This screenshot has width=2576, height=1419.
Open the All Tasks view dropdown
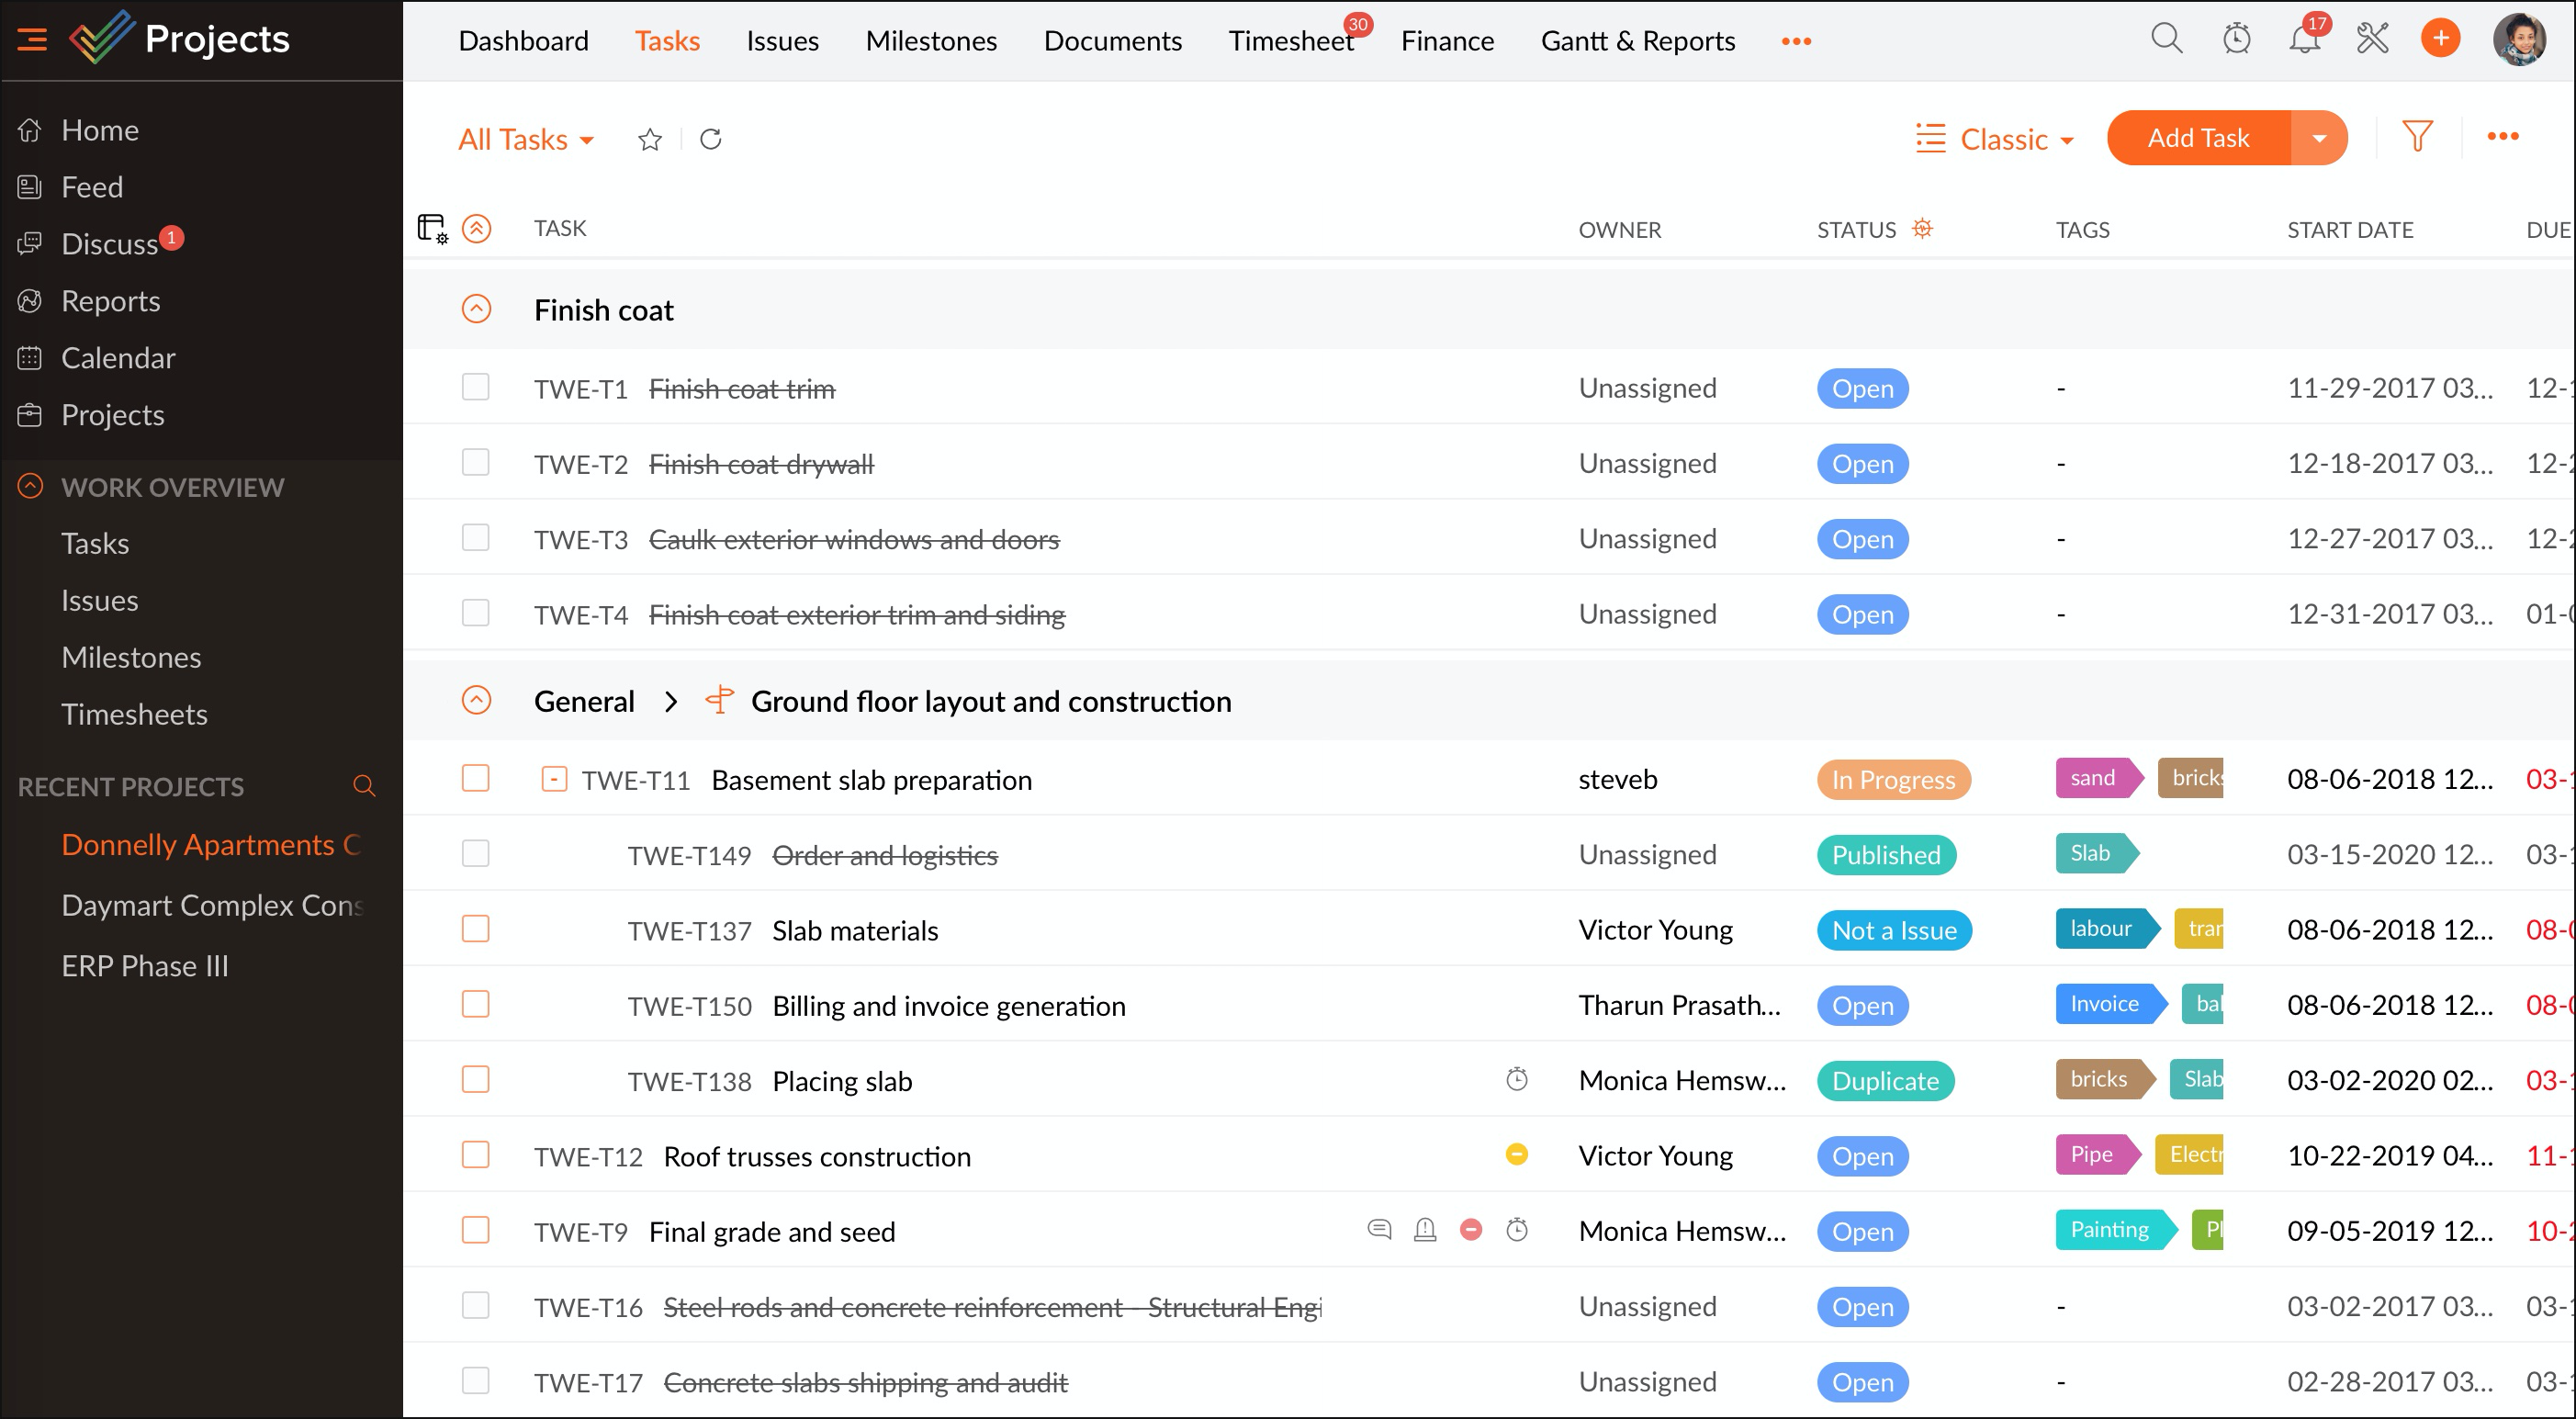(526, 139)
